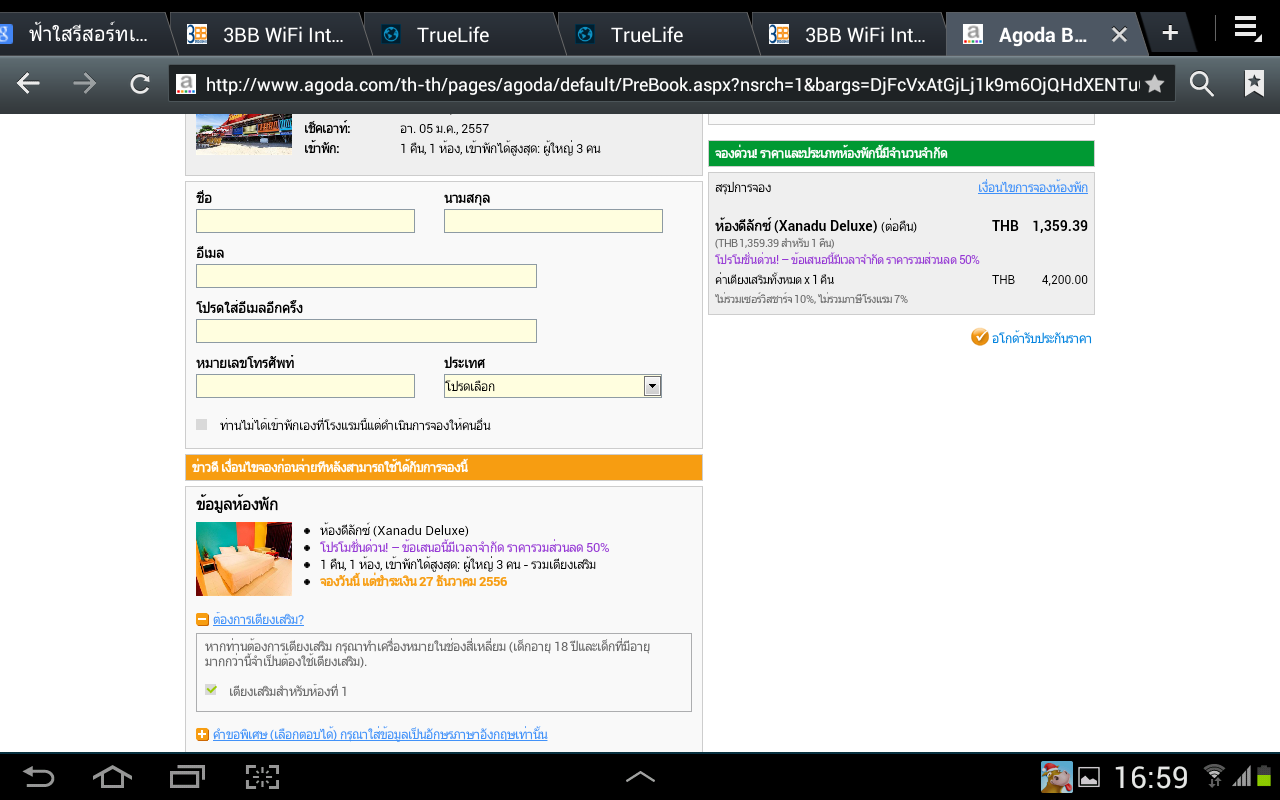This screenshot has height=800, width=1280.
Task: Click the orange good news banner
Action: point(444,468)
